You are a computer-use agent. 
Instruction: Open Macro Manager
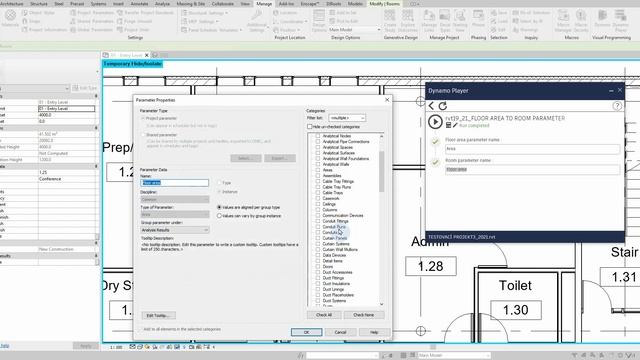pos(563,21)
